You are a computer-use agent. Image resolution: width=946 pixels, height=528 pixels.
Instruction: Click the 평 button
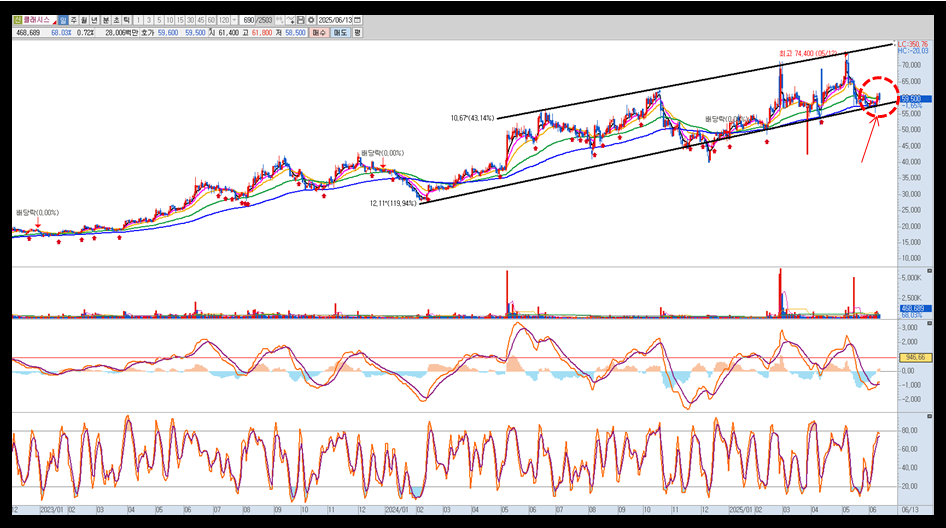pos(357,33)
